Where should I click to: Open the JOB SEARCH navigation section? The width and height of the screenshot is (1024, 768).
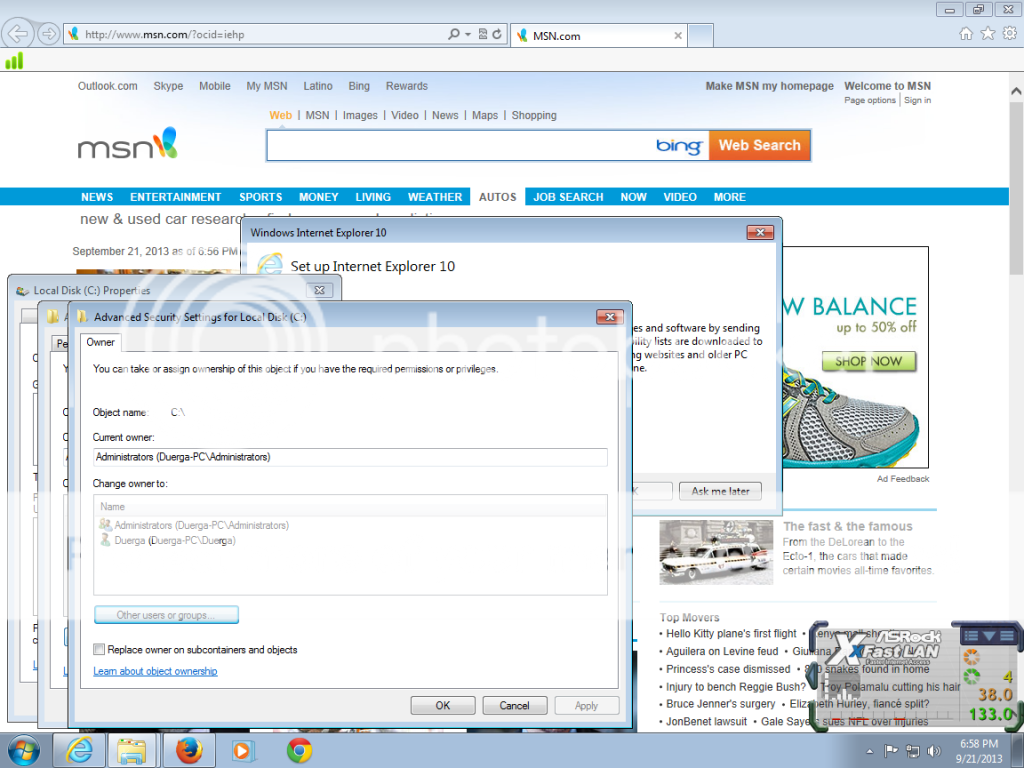click(x=568, y=197)
